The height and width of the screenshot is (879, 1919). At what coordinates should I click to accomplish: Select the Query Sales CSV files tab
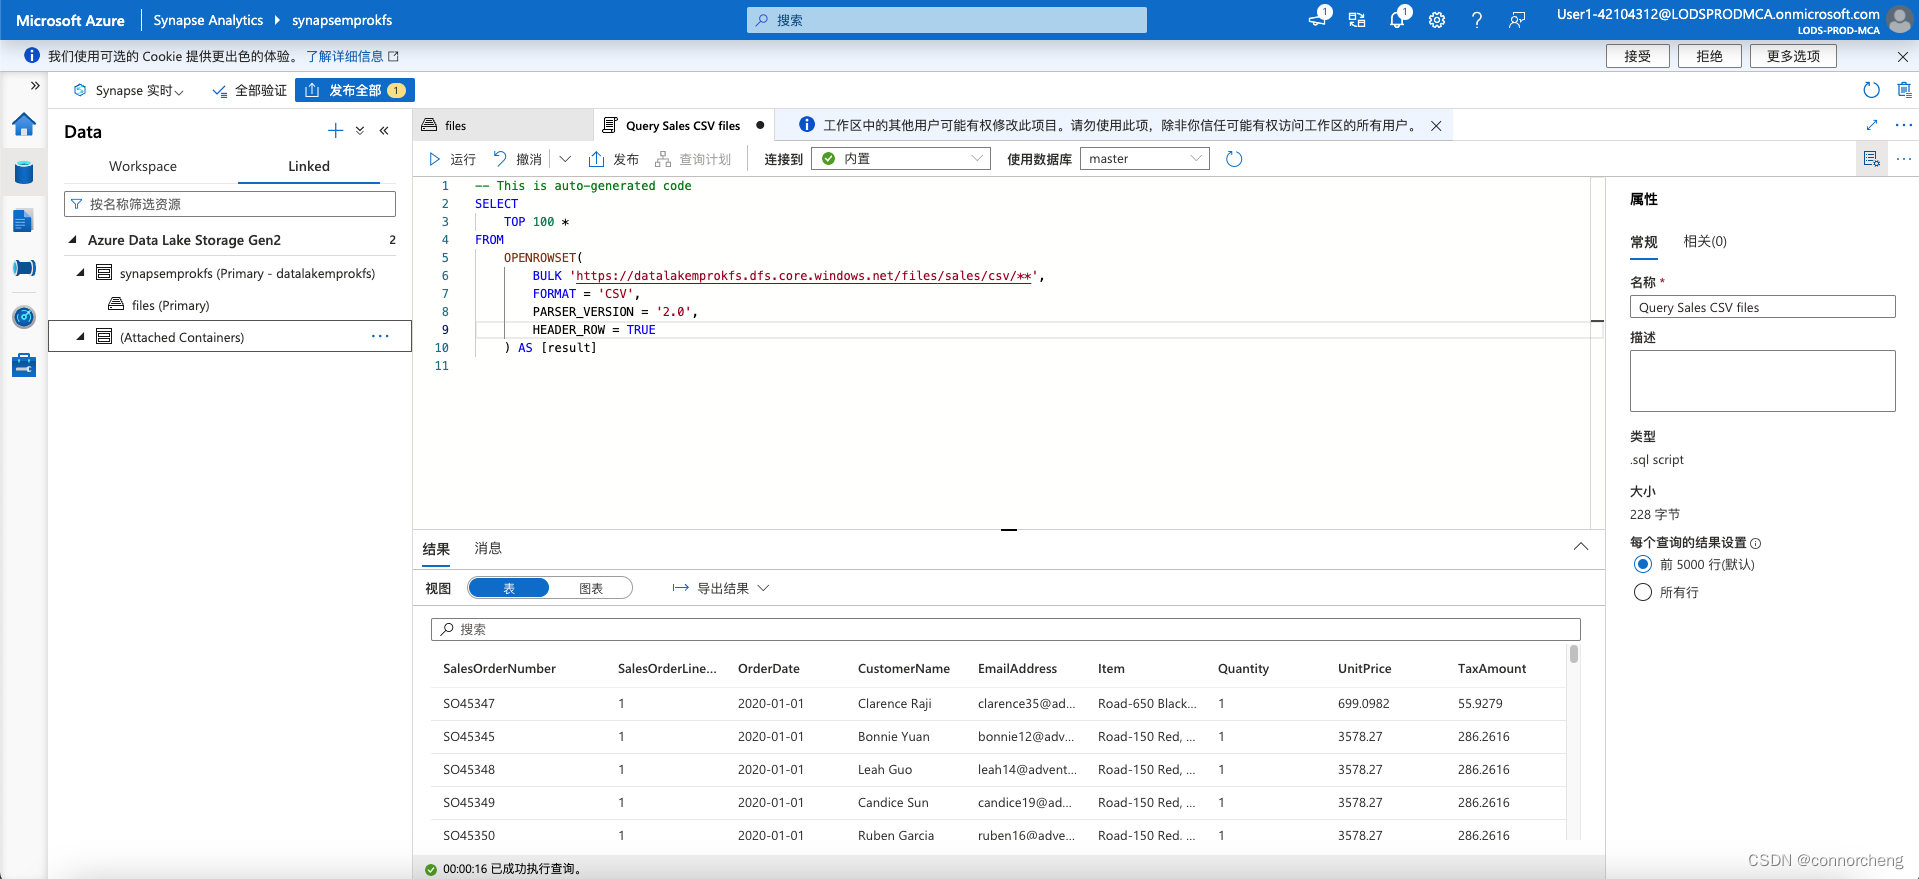pos(684,126)
